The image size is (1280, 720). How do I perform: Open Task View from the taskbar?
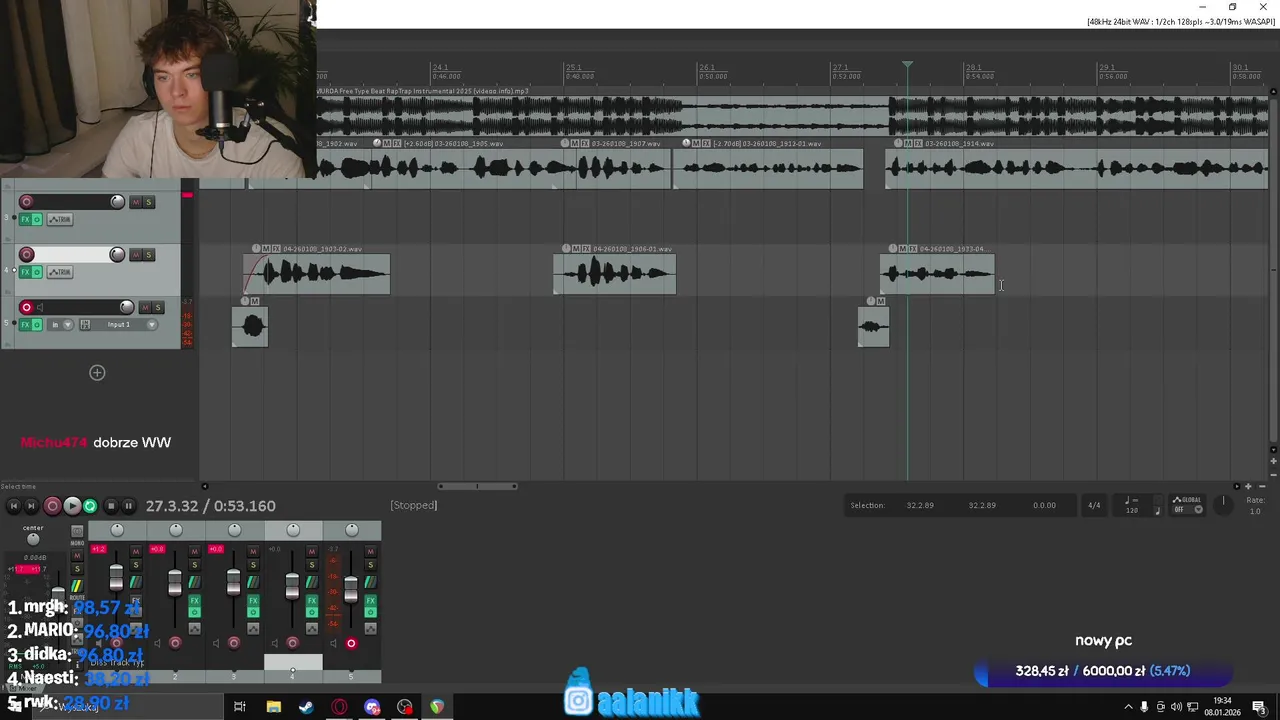point(240,707)
